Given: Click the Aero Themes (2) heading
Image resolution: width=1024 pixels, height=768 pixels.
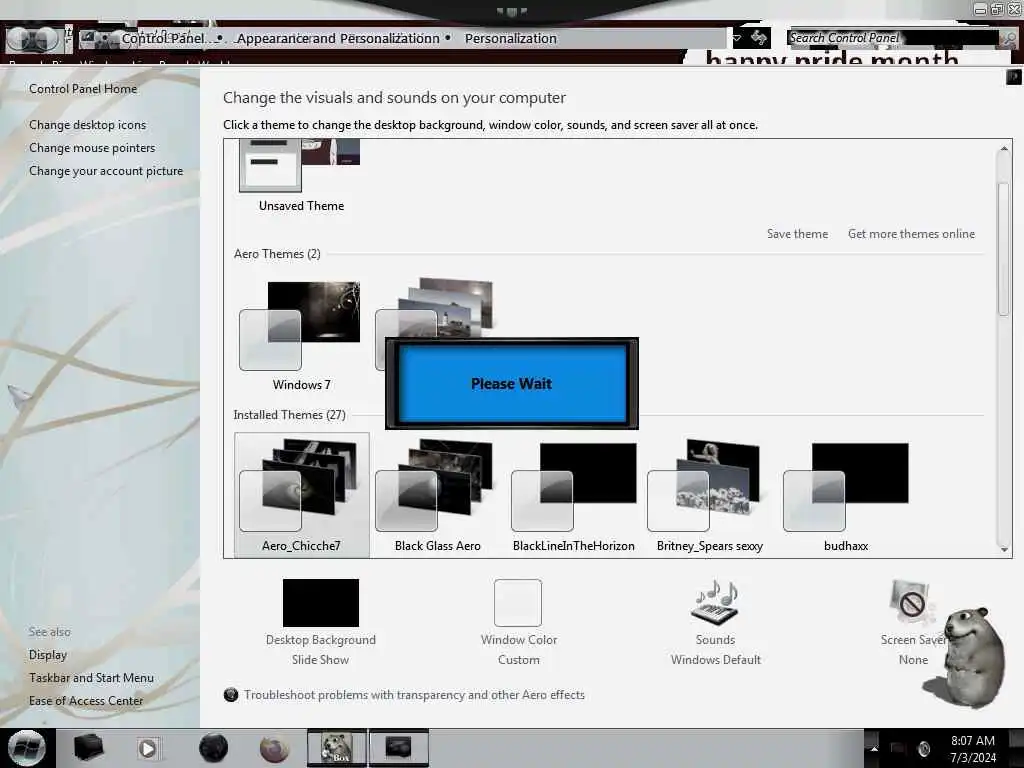Looking at the screenshot, I should pyautogui.click(x=277, y=254).
